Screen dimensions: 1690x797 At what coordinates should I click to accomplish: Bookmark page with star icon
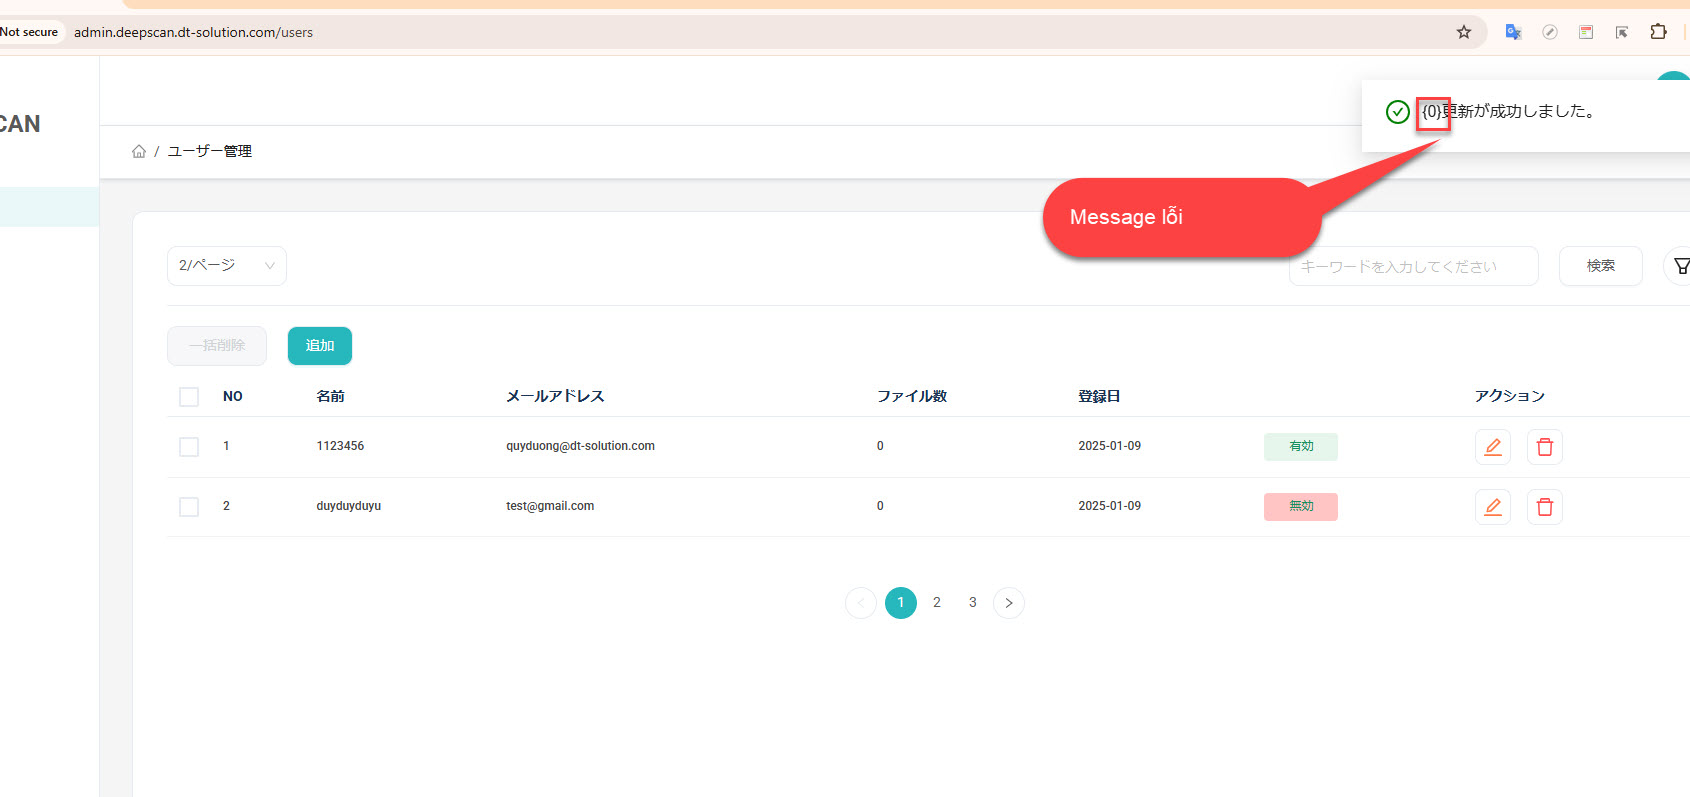[1464, 32]
